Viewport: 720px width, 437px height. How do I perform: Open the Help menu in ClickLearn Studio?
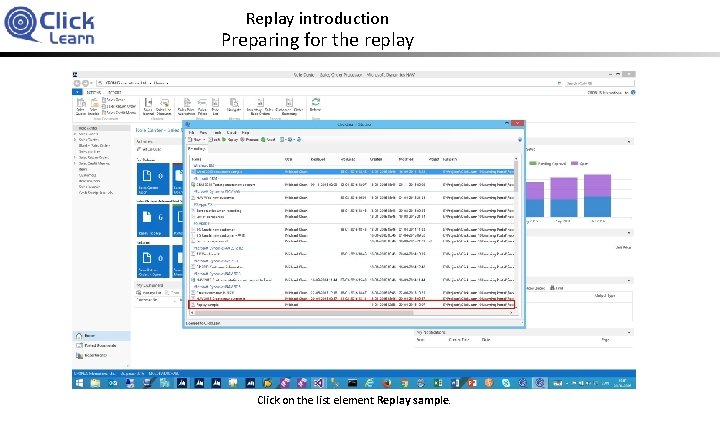click(246, 133)
